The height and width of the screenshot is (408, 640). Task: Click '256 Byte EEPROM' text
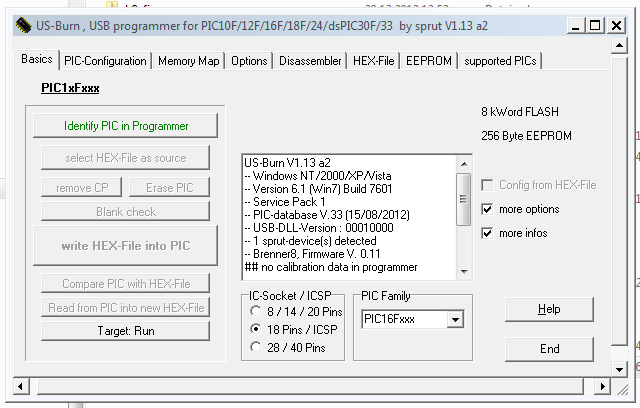(526, 136)
